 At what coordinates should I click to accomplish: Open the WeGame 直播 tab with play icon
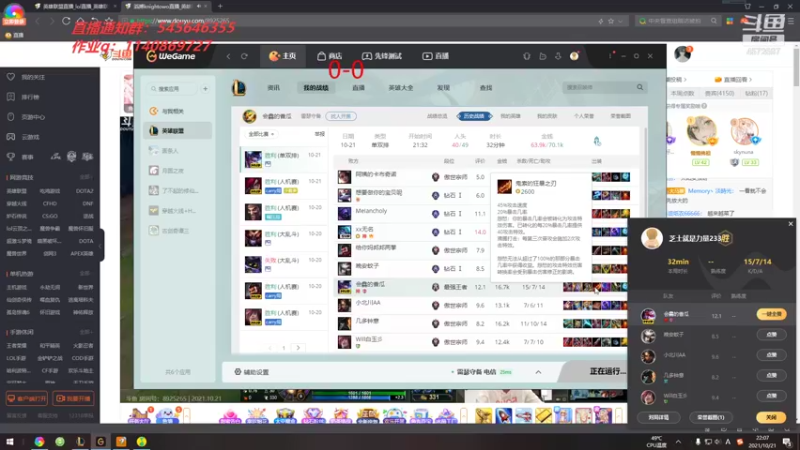point(436,56)
